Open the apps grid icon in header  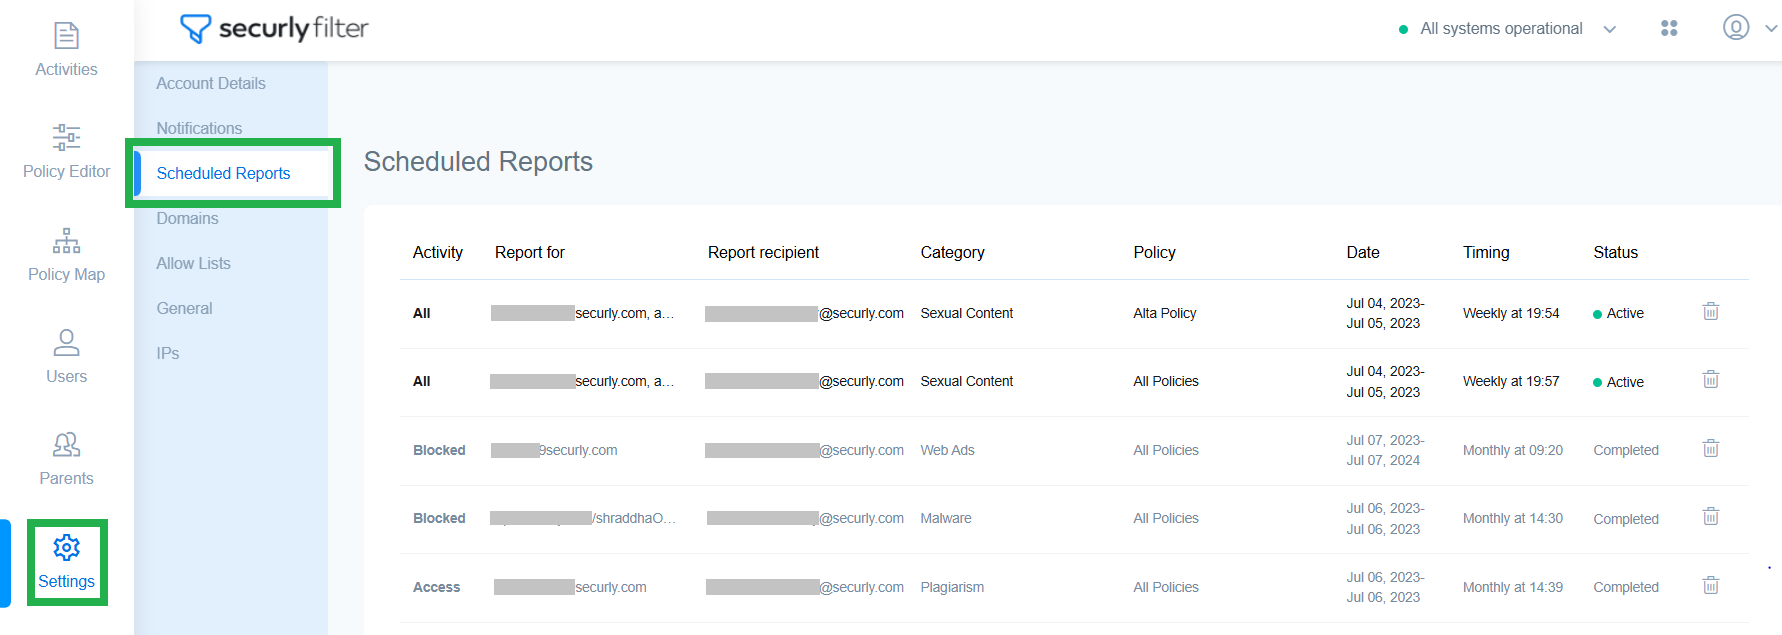tap(1669, 28)
